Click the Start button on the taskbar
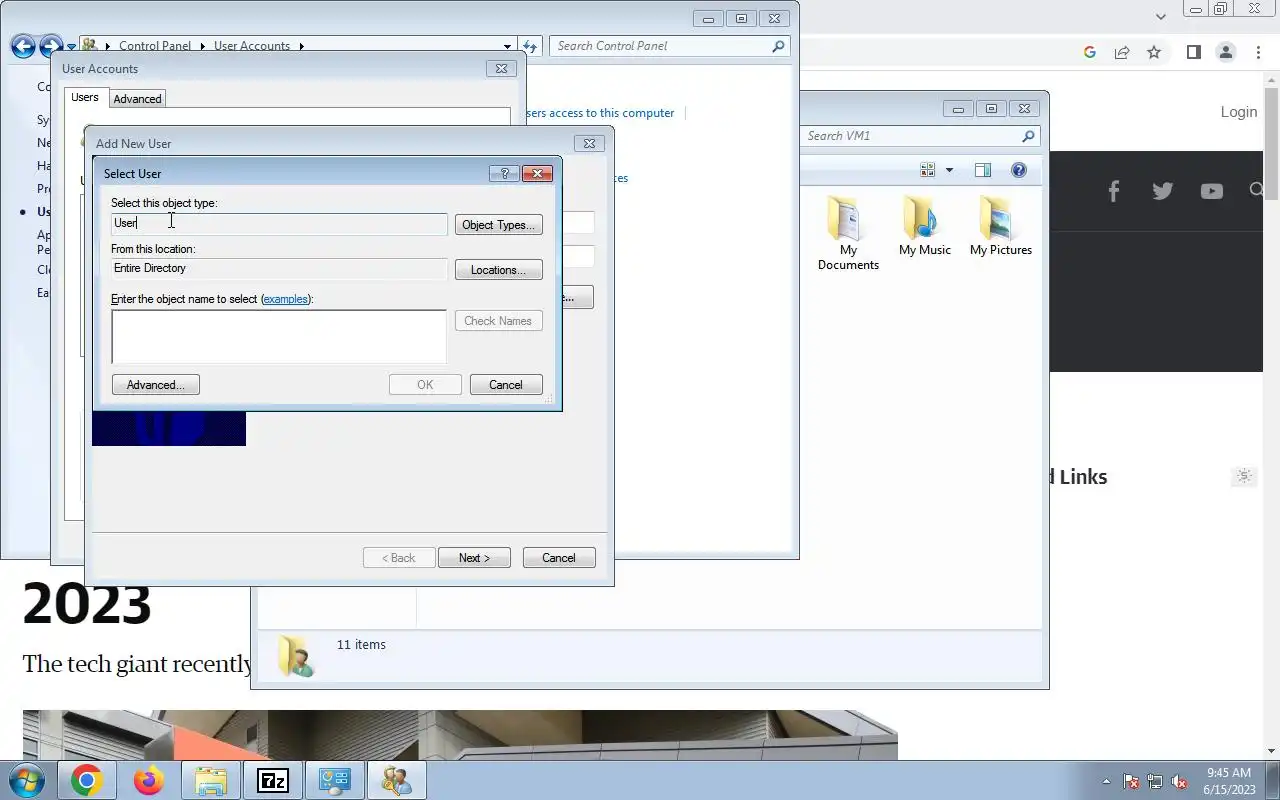This screenshot has height=800, width=1280. [x=26, y=780]
